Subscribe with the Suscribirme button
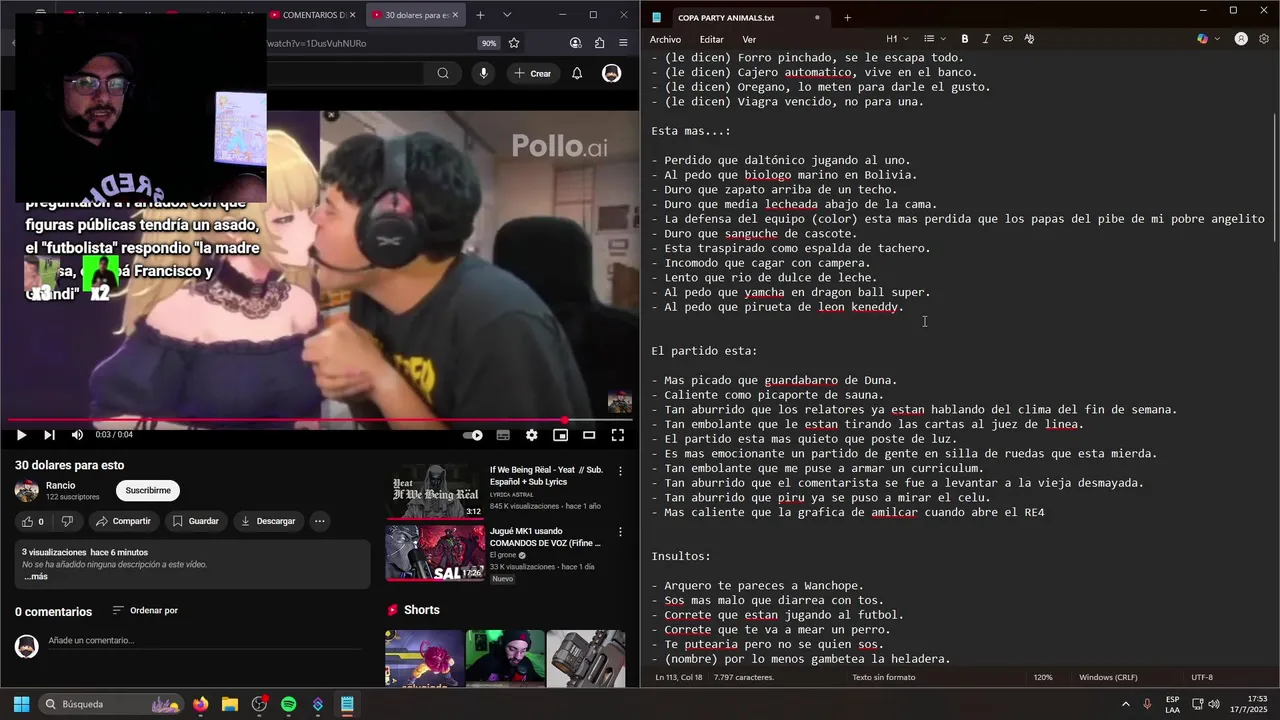 [x=148, y=490]
